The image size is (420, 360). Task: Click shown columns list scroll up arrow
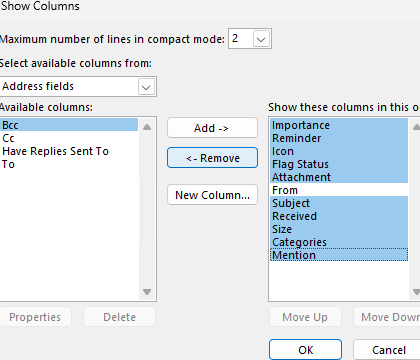coord(416,127)
